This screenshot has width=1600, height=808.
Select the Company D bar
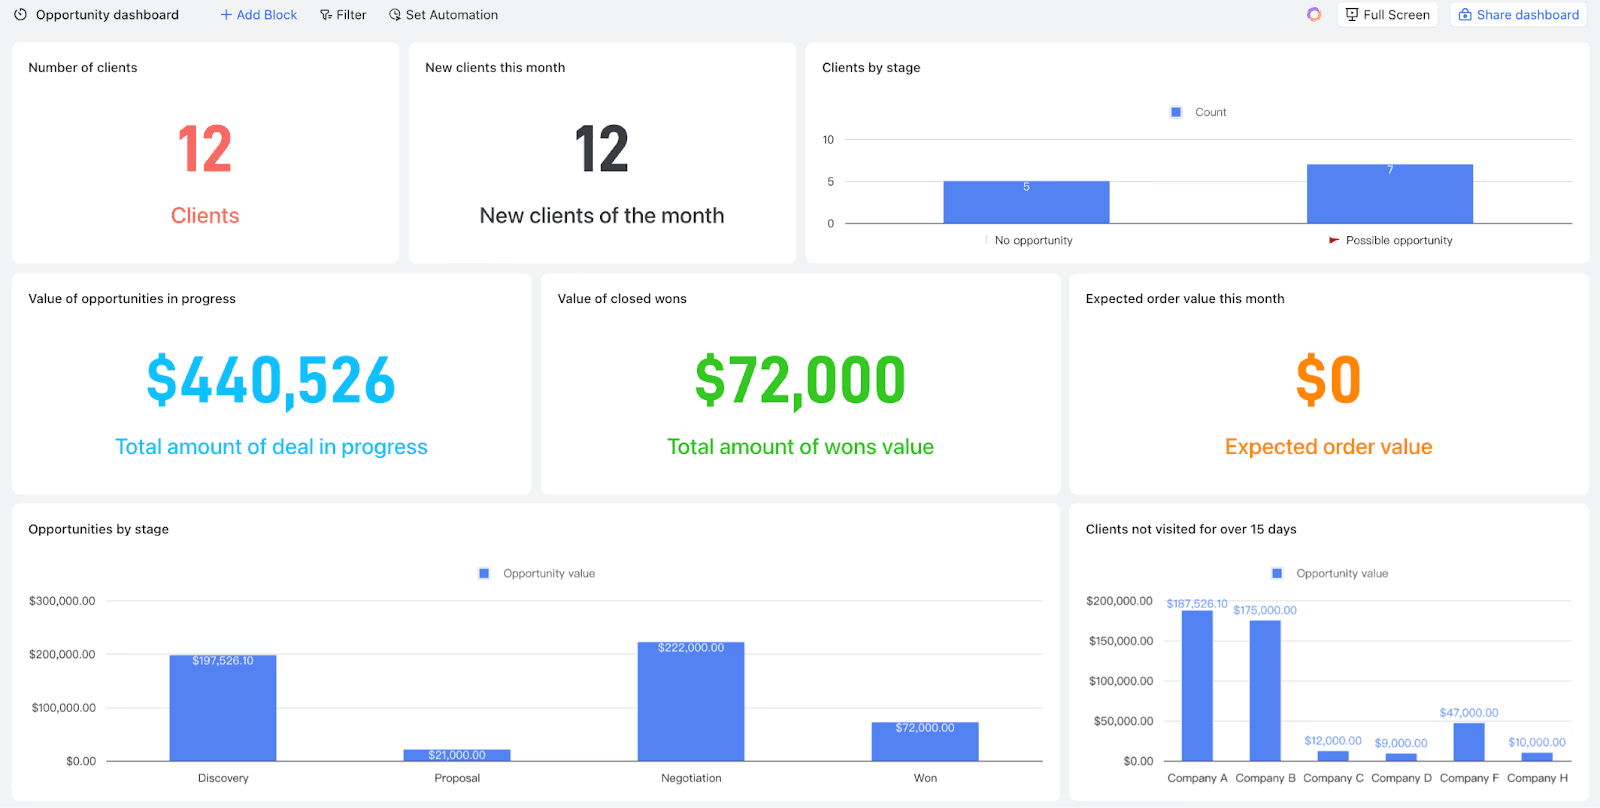coord(1401,757)
